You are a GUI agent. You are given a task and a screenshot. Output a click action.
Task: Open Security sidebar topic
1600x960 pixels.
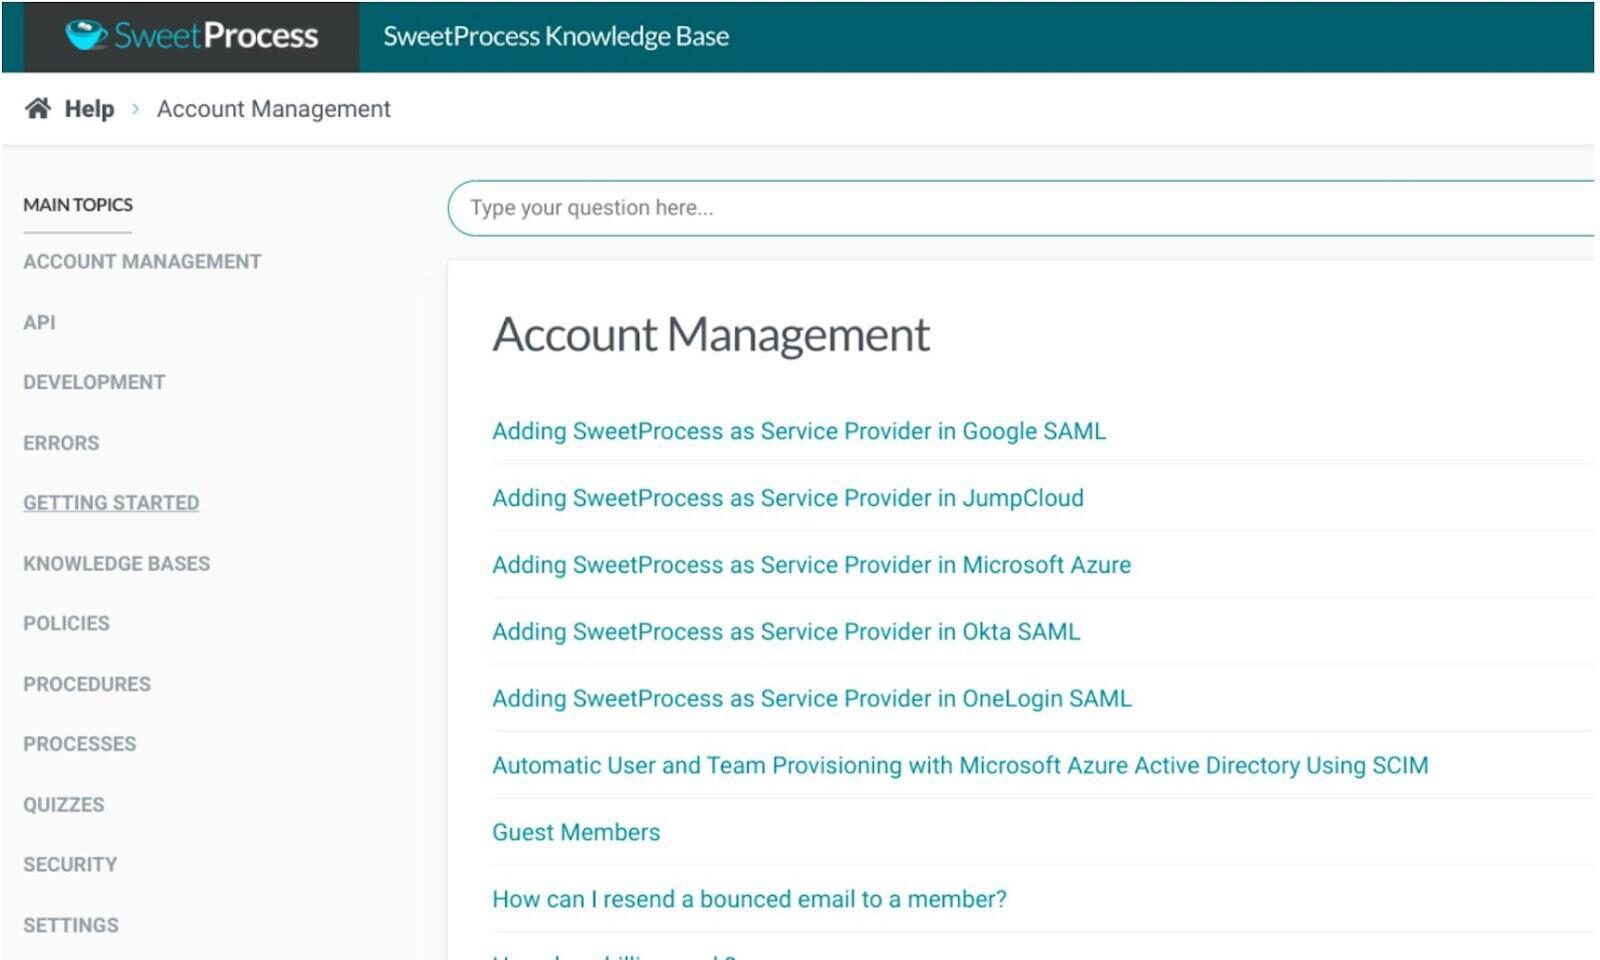coord(70,864)
